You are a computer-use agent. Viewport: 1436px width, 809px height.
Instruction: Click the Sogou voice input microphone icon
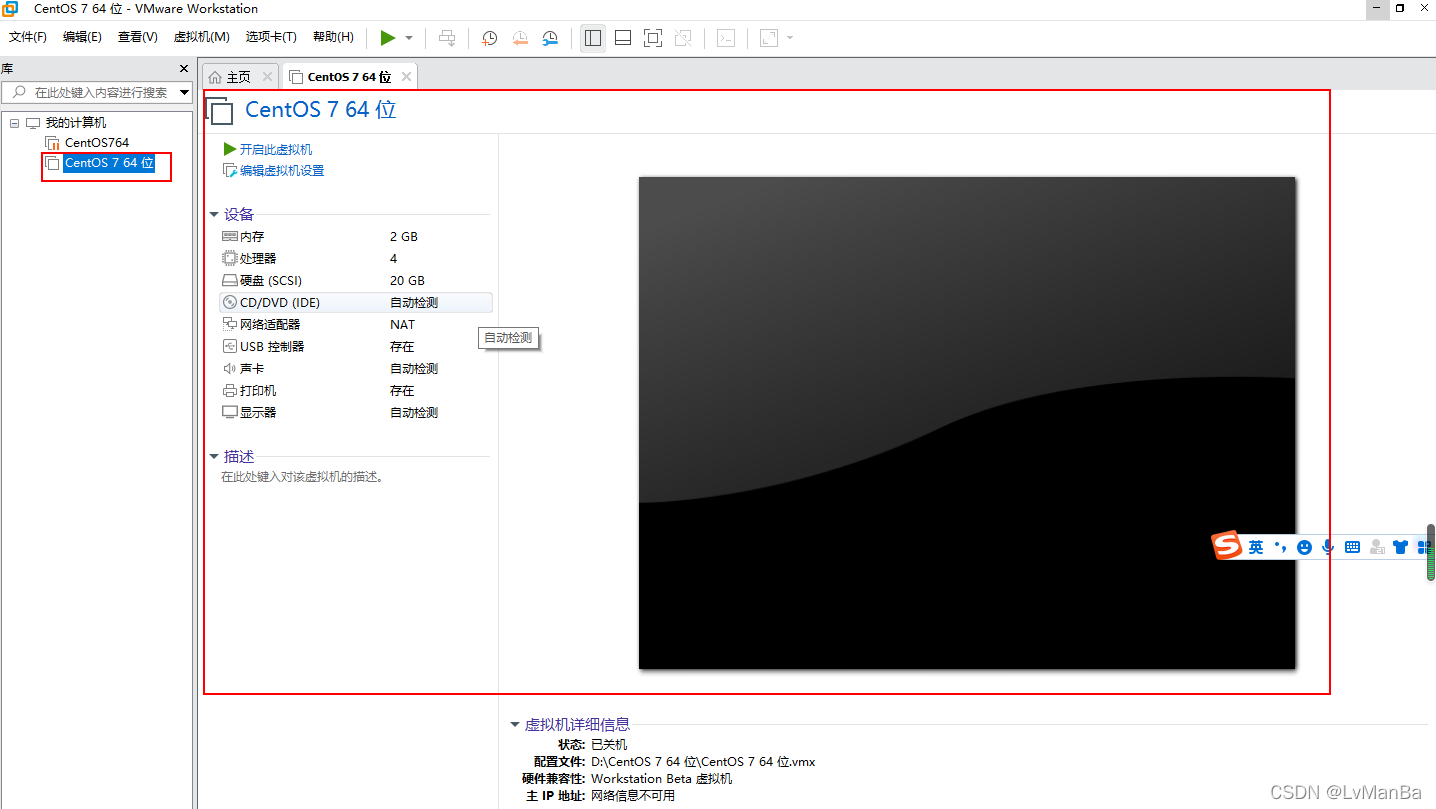1328,547
